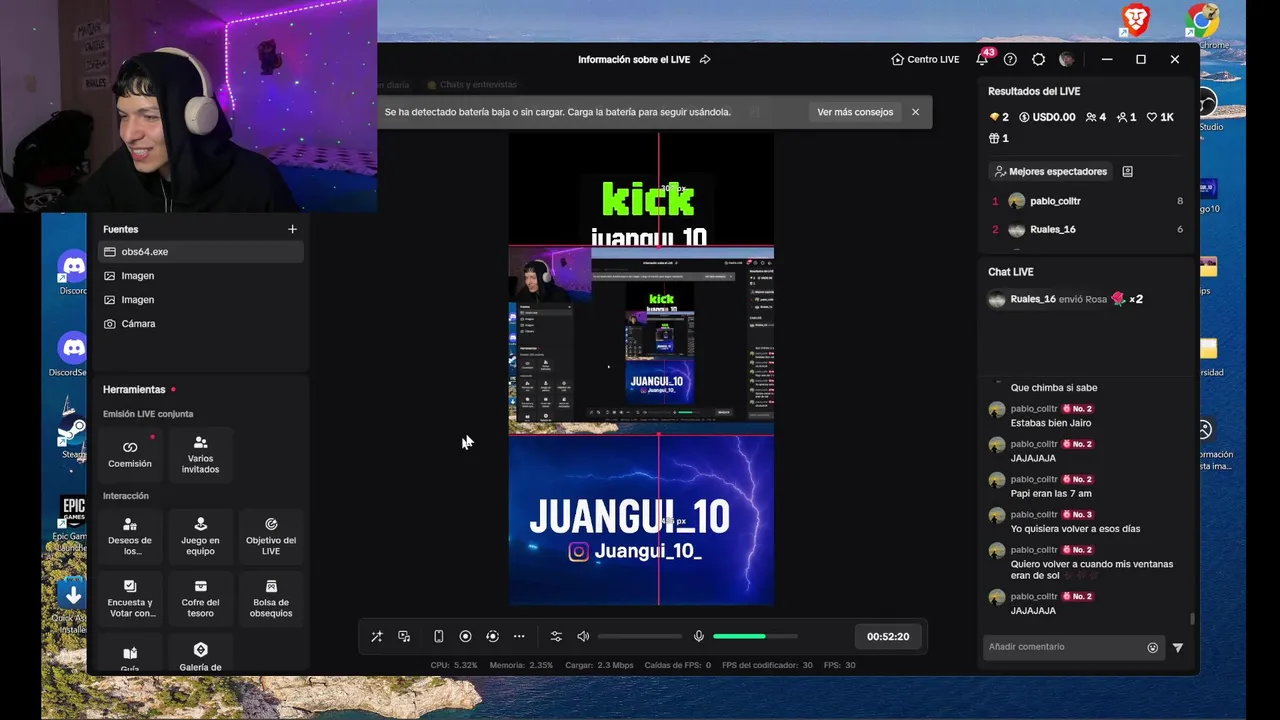Viewport: 1280px width, 720px height.
Task: Select the Mejores espectadores tab
Action: pos(1050,171)
